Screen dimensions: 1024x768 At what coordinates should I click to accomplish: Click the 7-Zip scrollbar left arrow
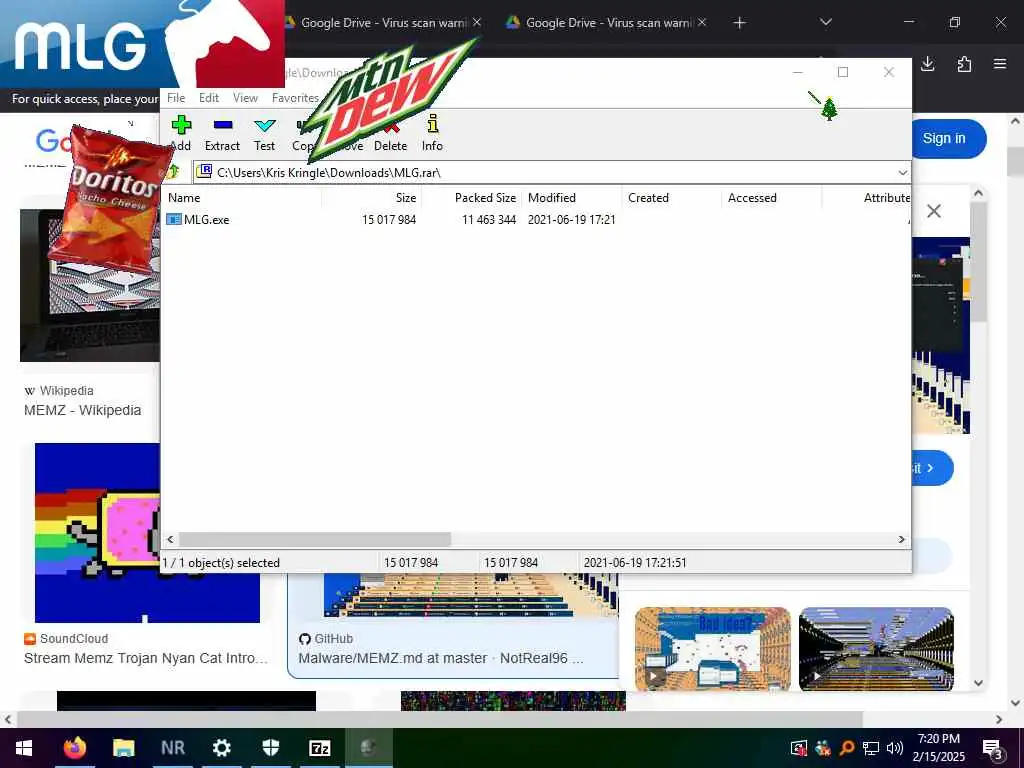[x=170, y=539]
